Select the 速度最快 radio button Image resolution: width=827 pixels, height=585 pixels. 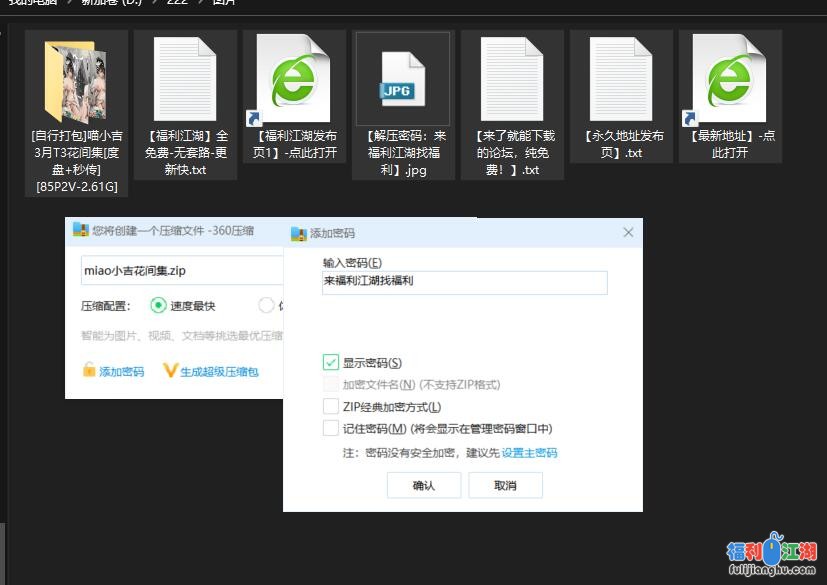(158, 306)
